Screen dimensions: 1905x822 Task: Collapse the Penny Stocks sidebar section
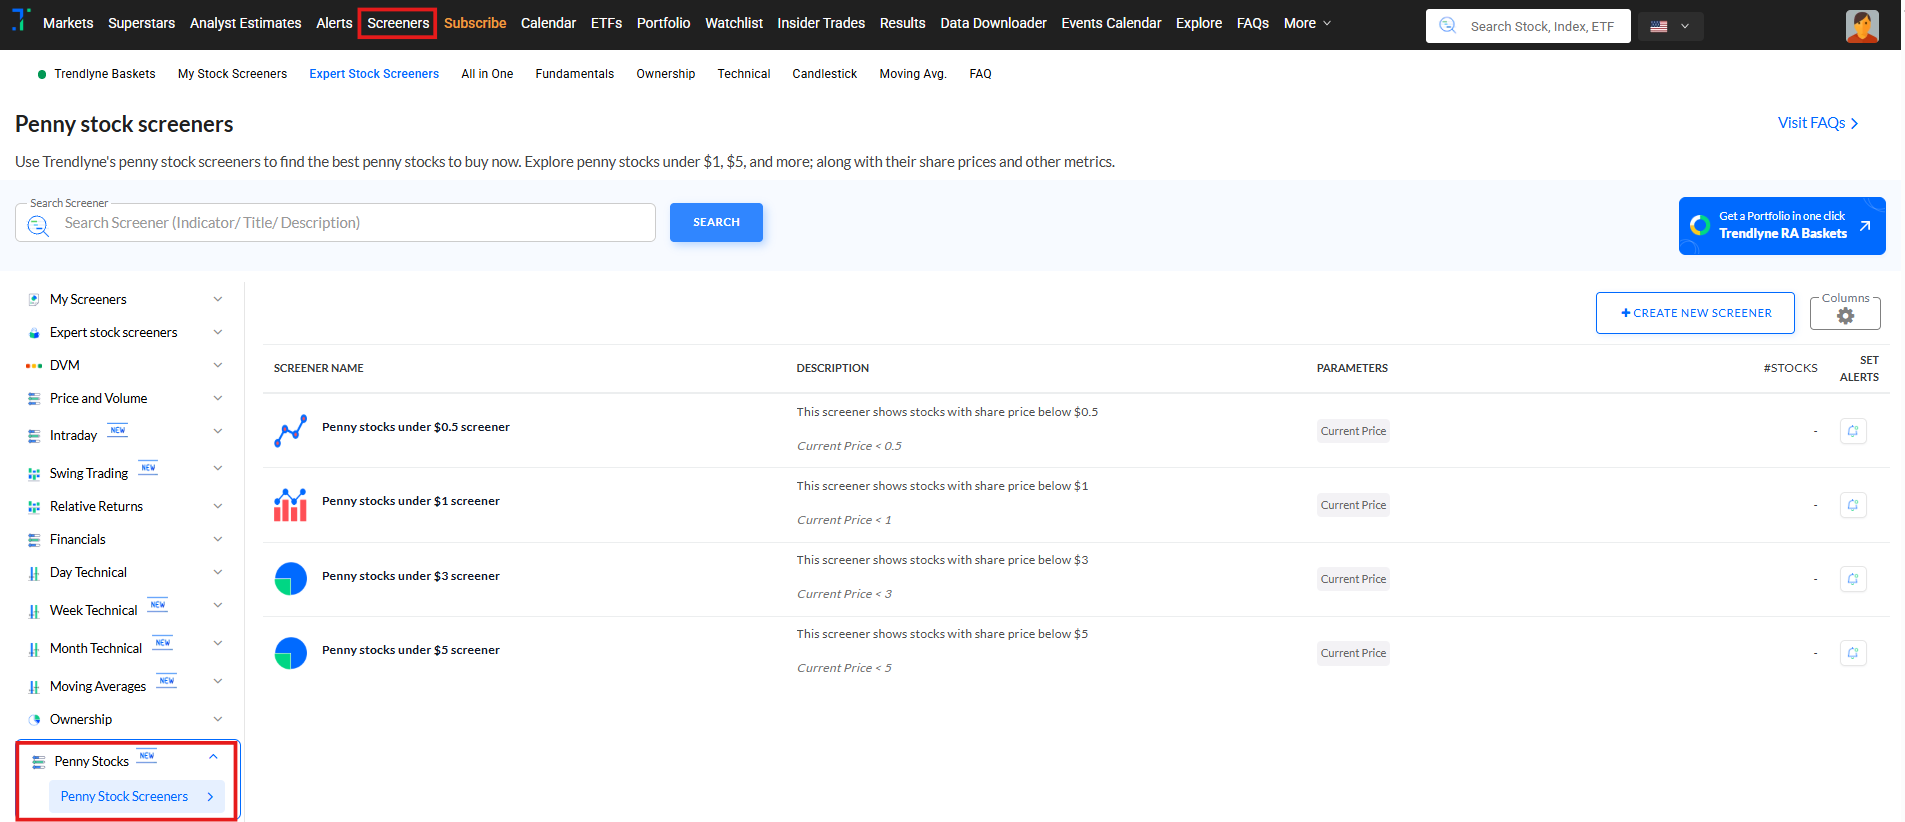(213, 758)
